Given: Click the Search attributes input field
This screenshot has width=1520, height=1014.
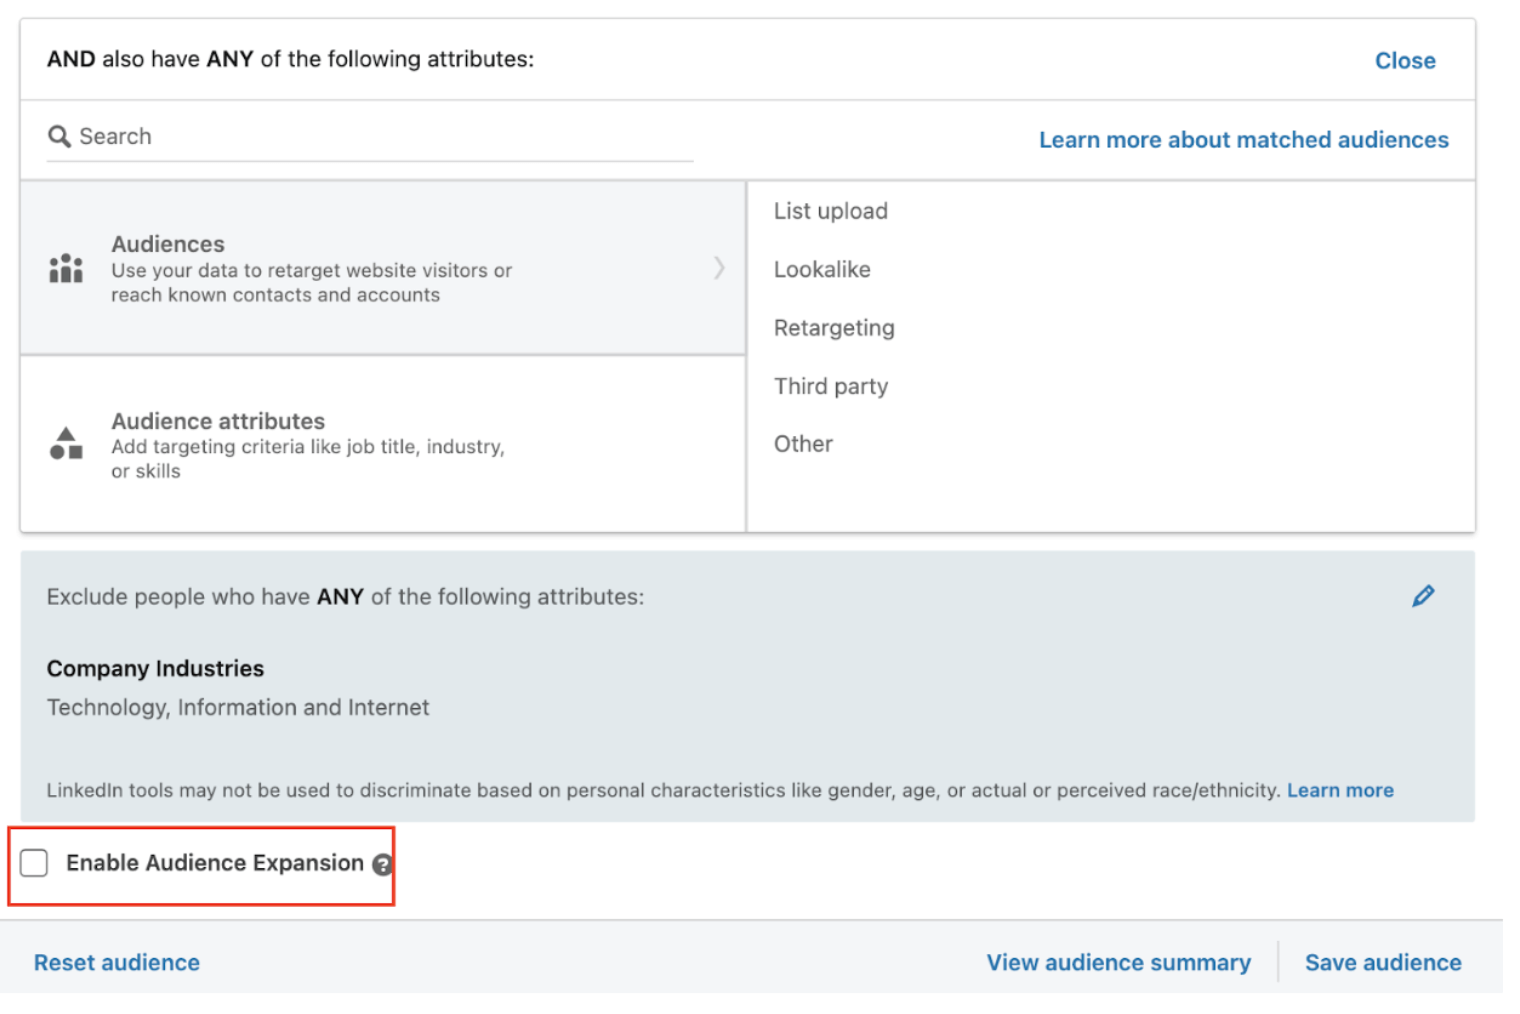Looking at the screenshot, I should pos(380,137).
